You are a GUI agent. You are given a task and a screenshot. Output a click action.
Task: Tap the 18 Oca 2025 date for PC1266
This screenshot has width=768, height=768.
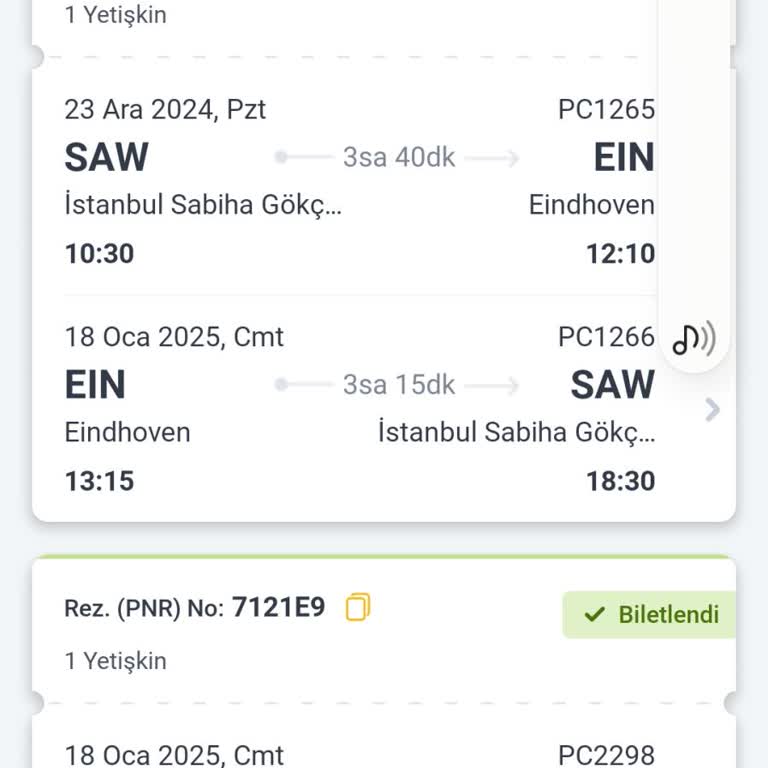pos(174,337)
